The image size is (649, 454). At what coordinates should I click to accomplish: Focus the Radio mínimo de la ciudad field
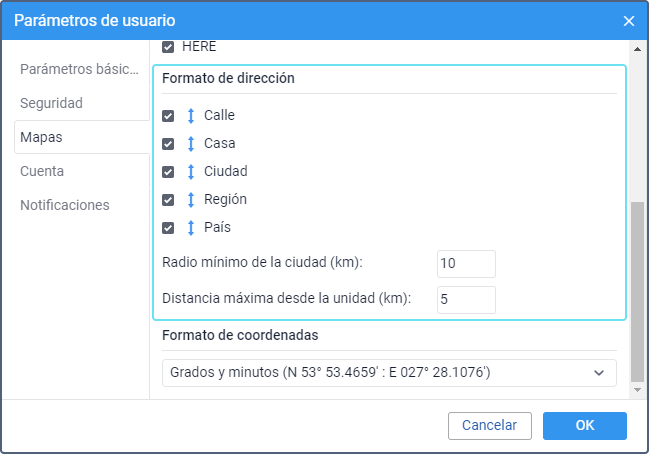[466, 263]
